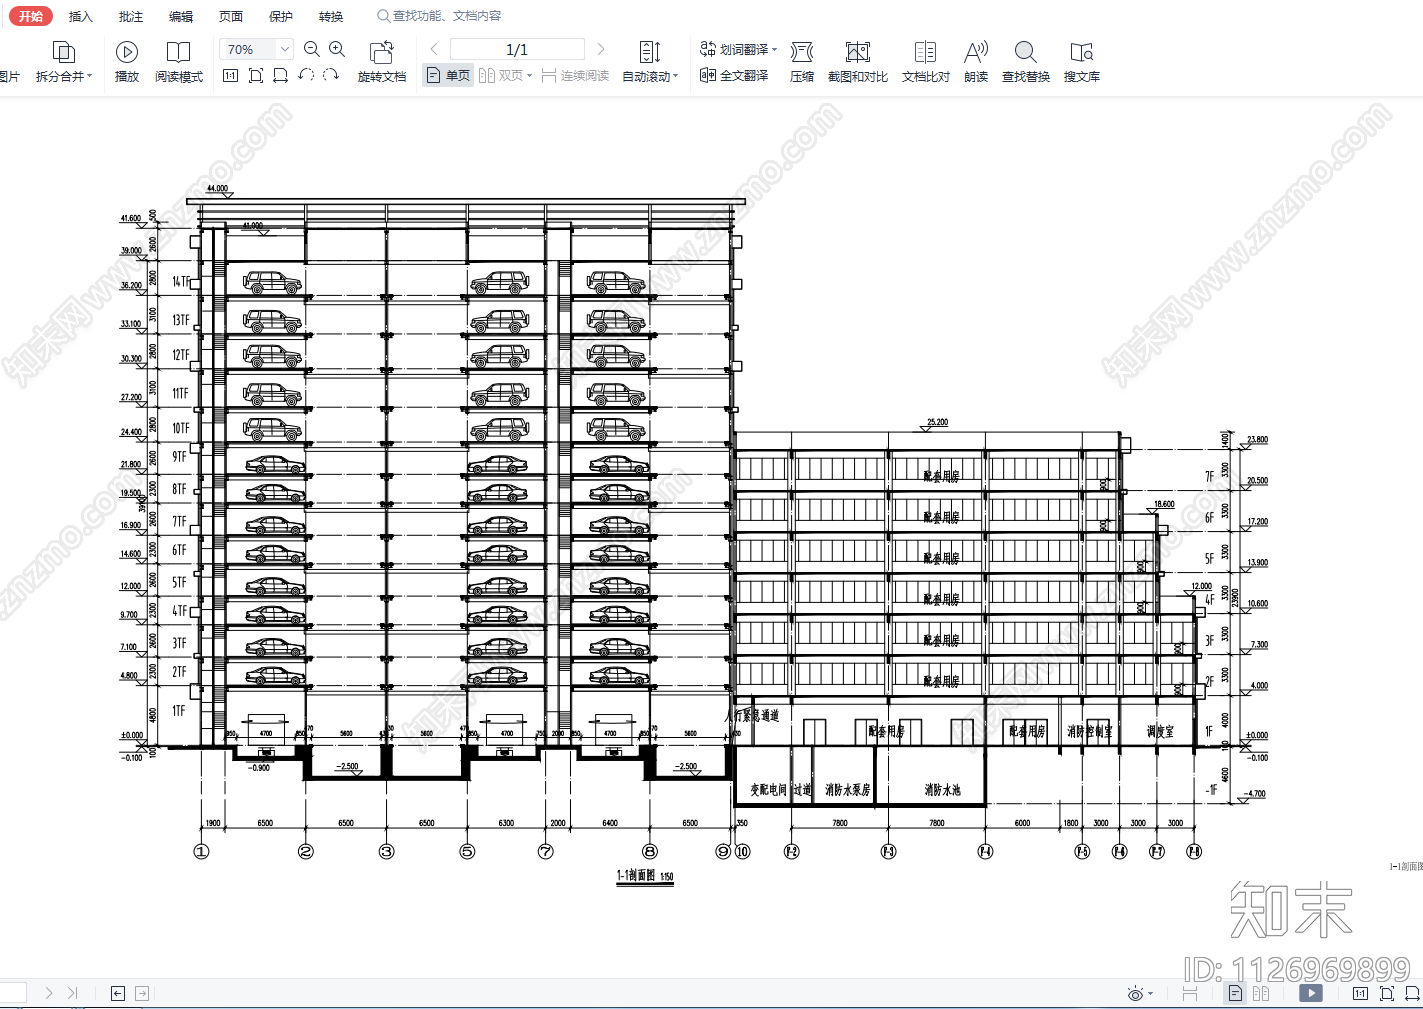The height and width of the screenshot is (1009, 1423).
Task: Open 查找替换 find and replace
Action: (1026, 62)
